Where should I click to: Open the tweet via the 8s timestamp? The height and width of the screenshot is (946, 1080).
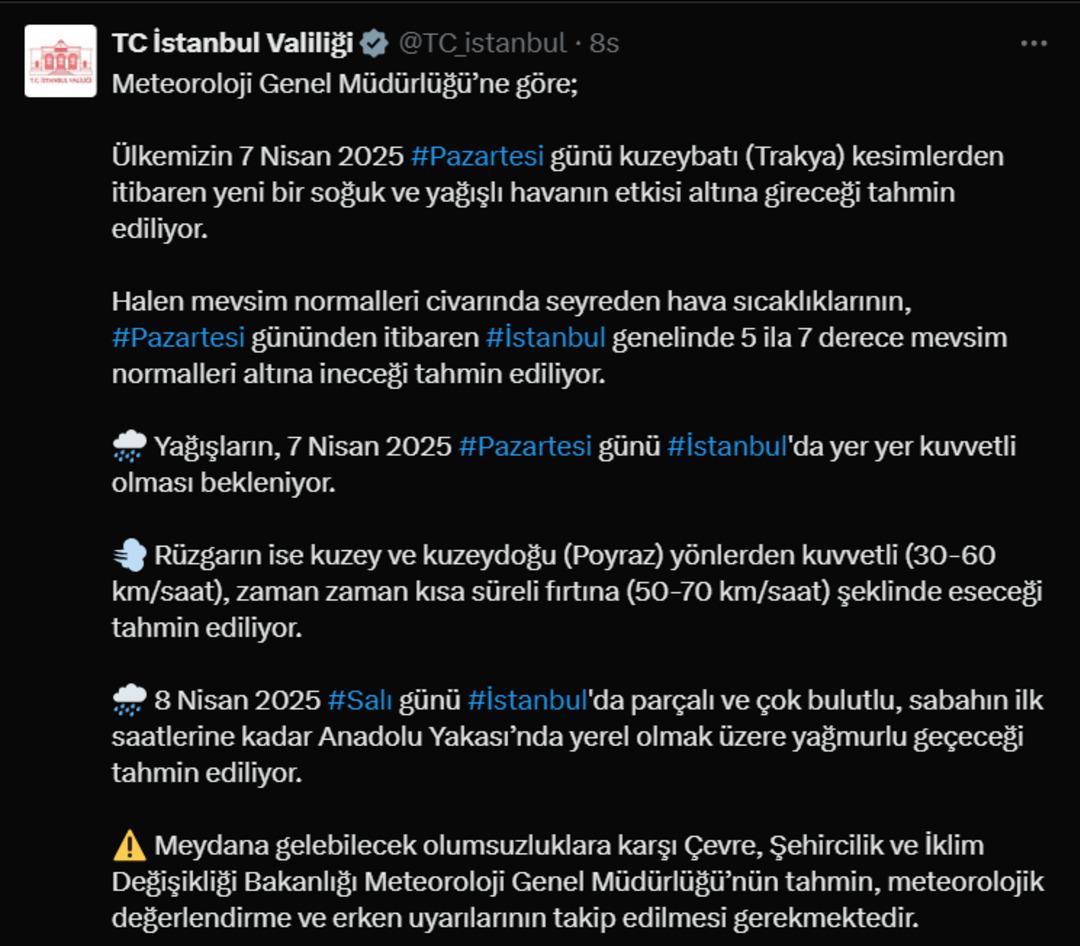click(x=605, y=44)
